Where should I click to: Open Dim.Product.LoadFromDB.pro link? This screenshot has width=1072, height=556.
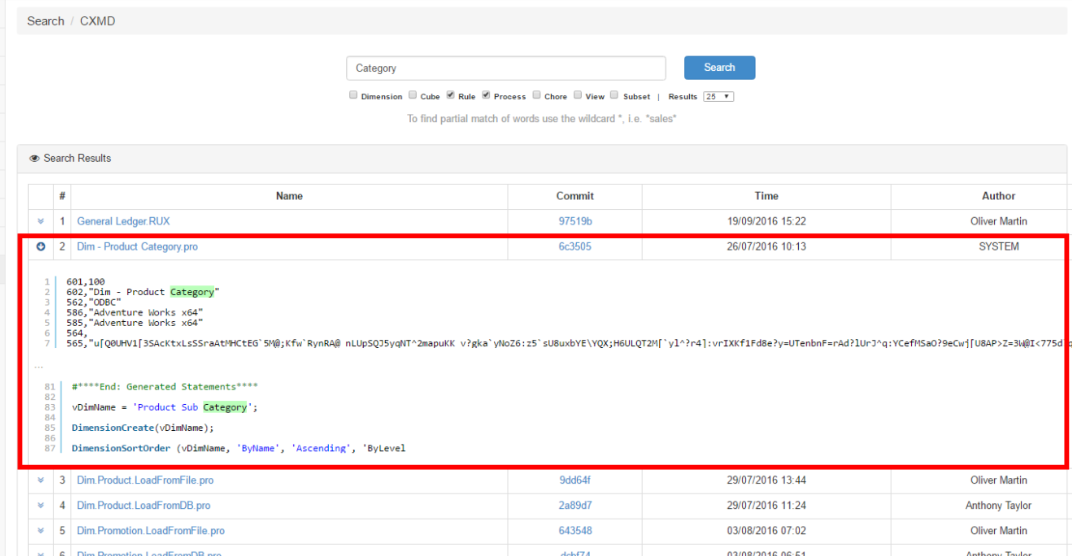pyautogui.click(x=144, y=505)
